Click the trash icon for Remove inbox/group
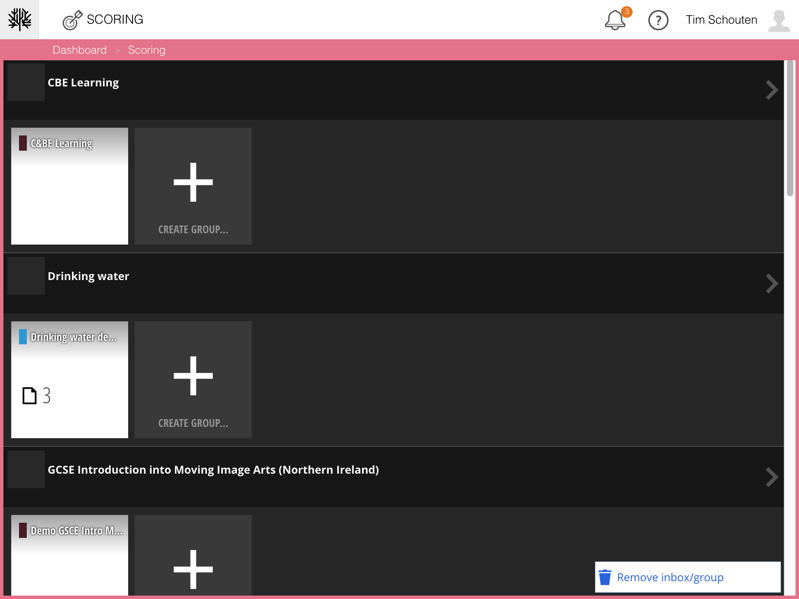799x599 pixels. tap(605, 577)
